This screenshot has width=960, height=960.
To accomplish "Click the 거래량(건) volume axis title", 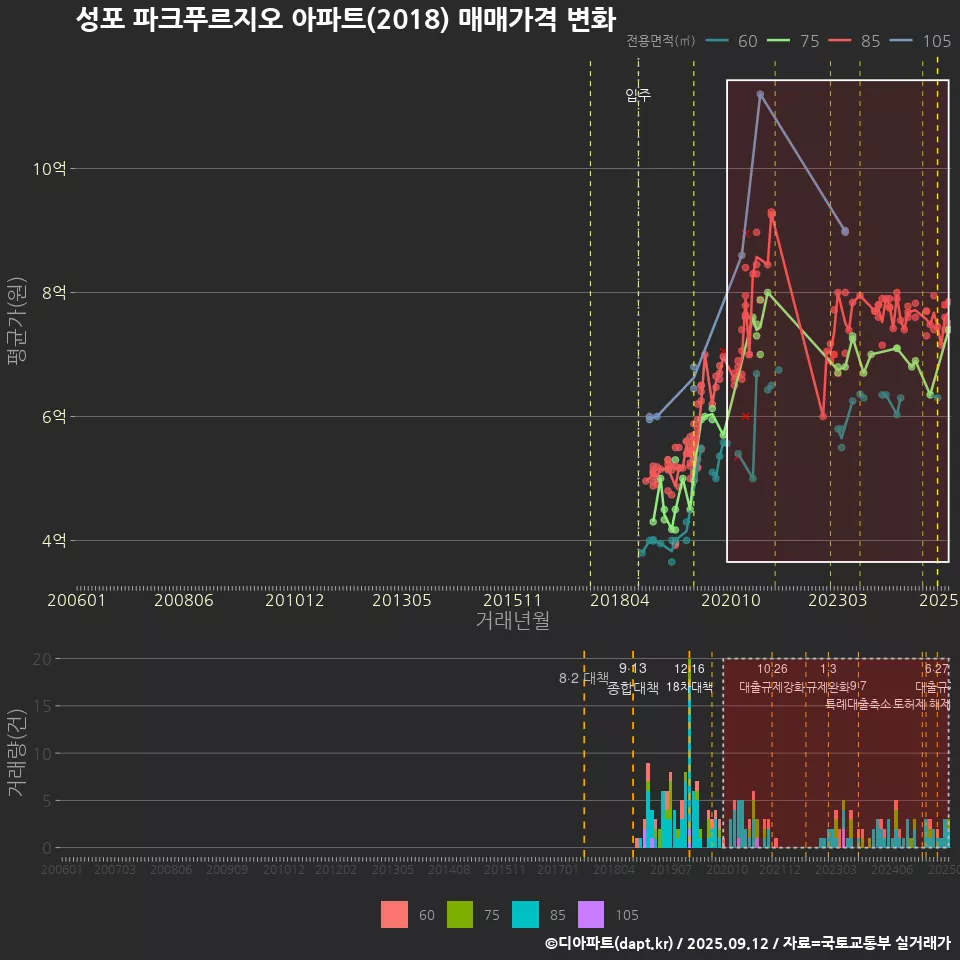I will (x=16, y=753).
